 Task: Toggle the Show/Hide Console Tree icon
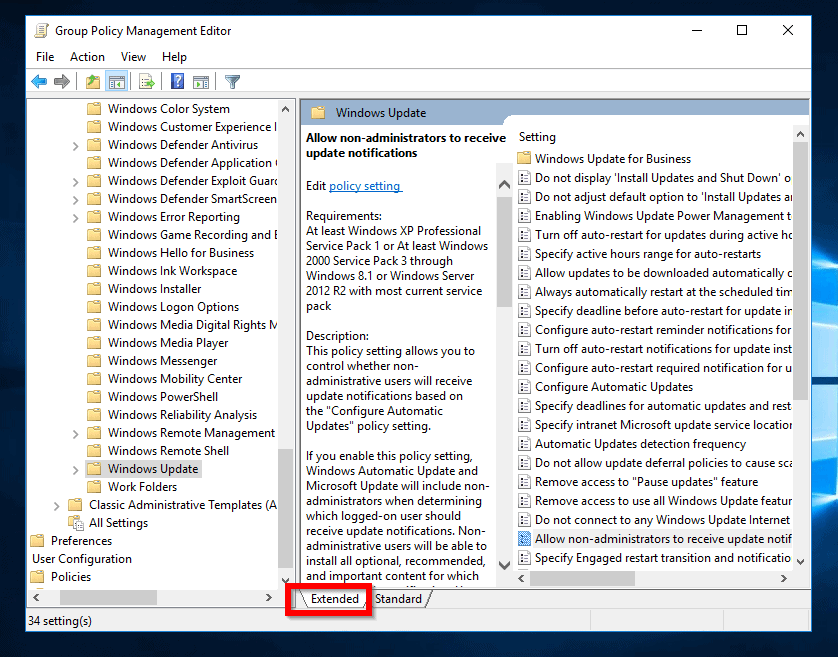[x=116, y=82]
